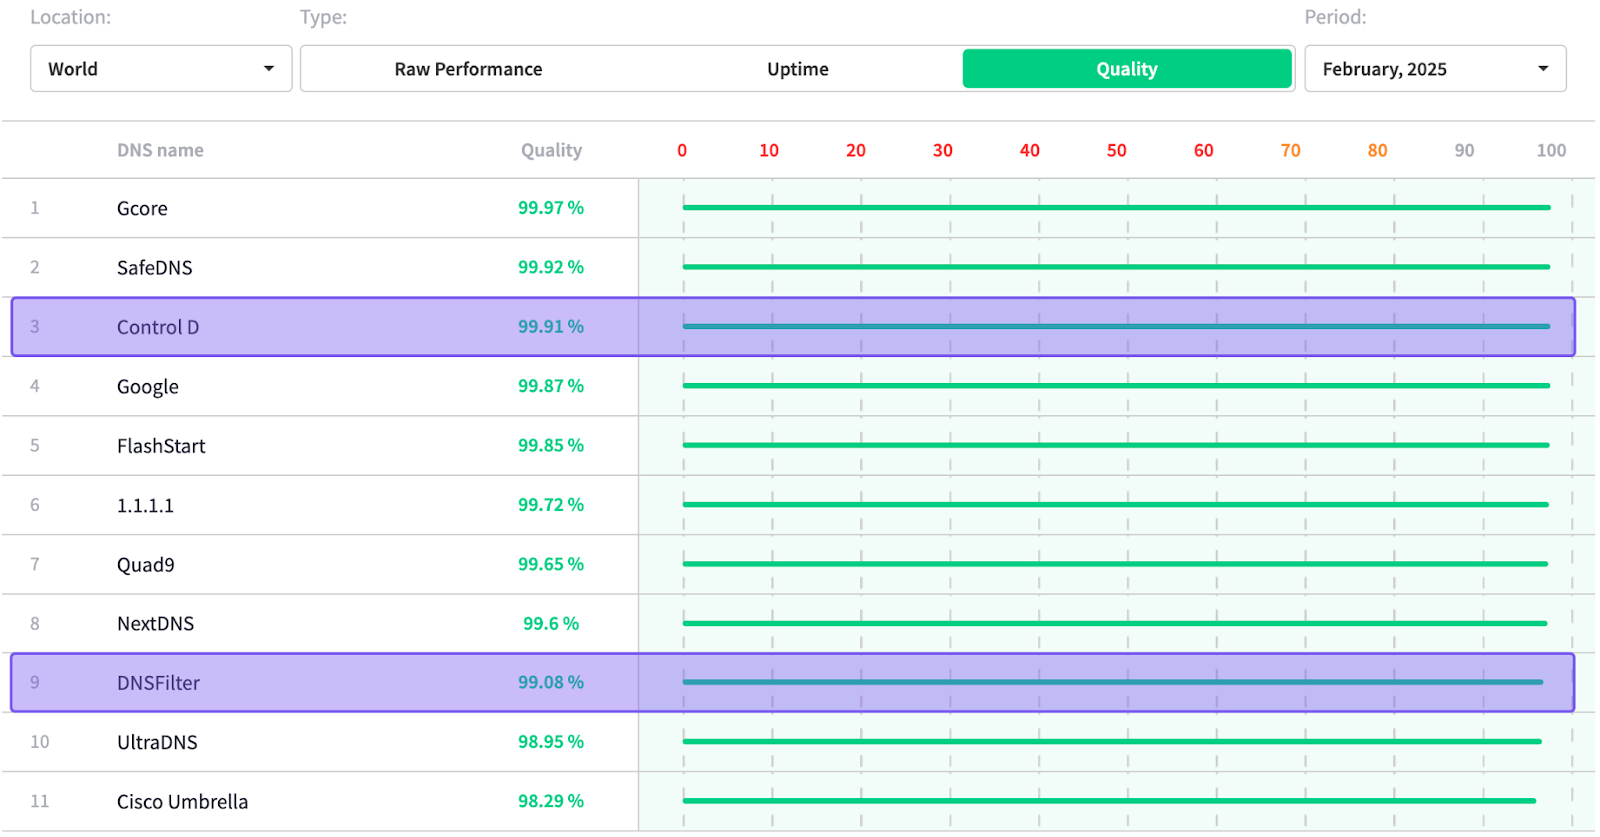Click the UltraDNS quality bar
The width and height of the screenshot is (1600, 837).
click(x=1112, y=741)
